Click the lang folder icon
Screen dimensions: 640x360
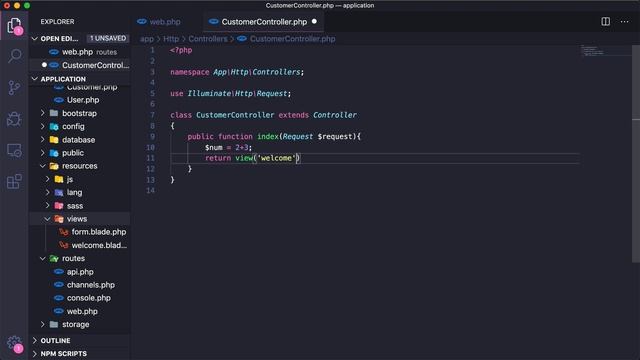59,192
